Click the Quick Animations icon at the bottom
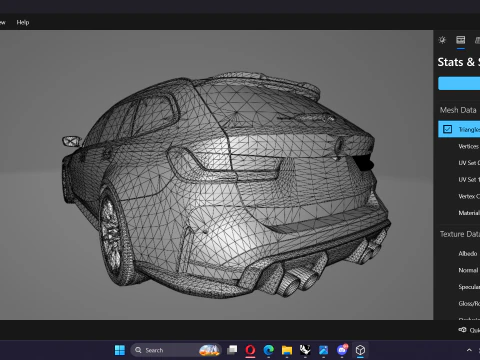 462,330
